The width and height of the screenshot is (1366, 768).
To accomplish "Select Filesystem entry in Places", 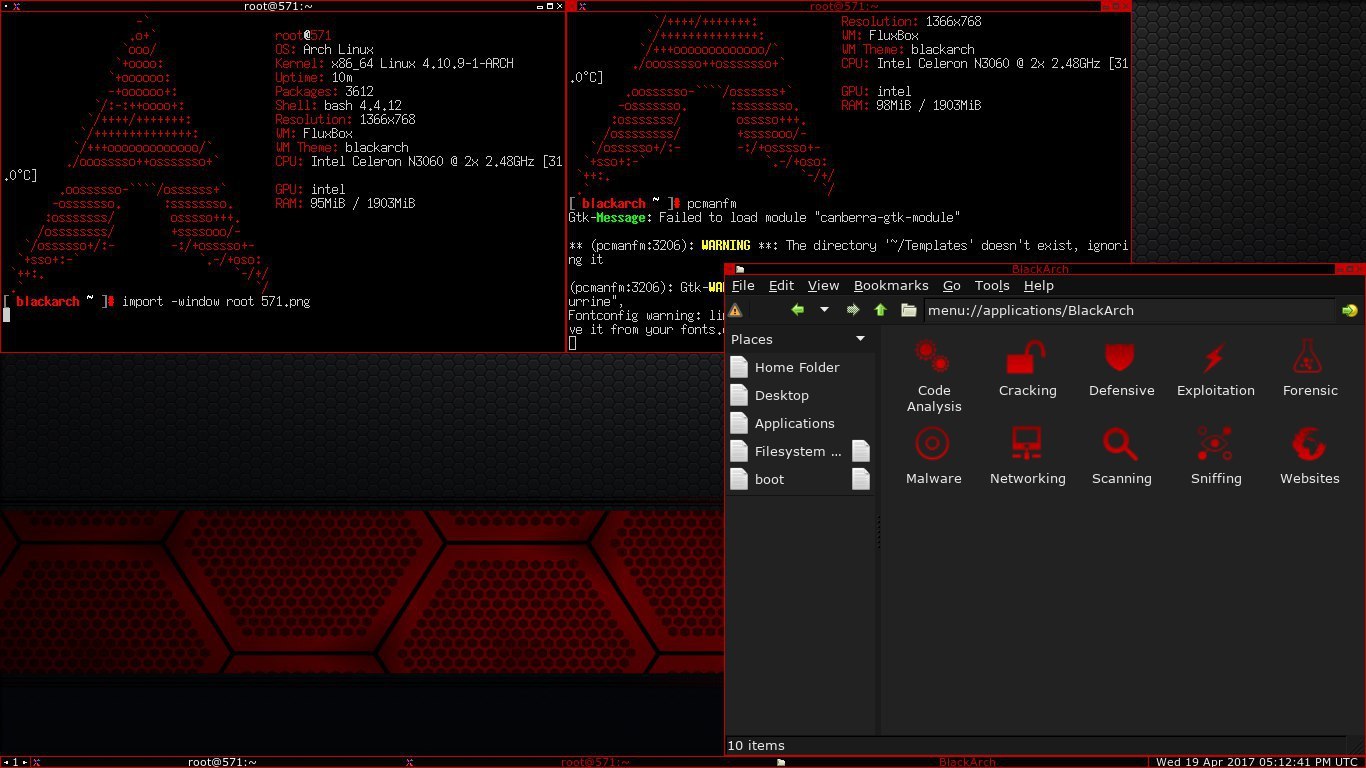I will pyautogui.click(x=798, y=451).
